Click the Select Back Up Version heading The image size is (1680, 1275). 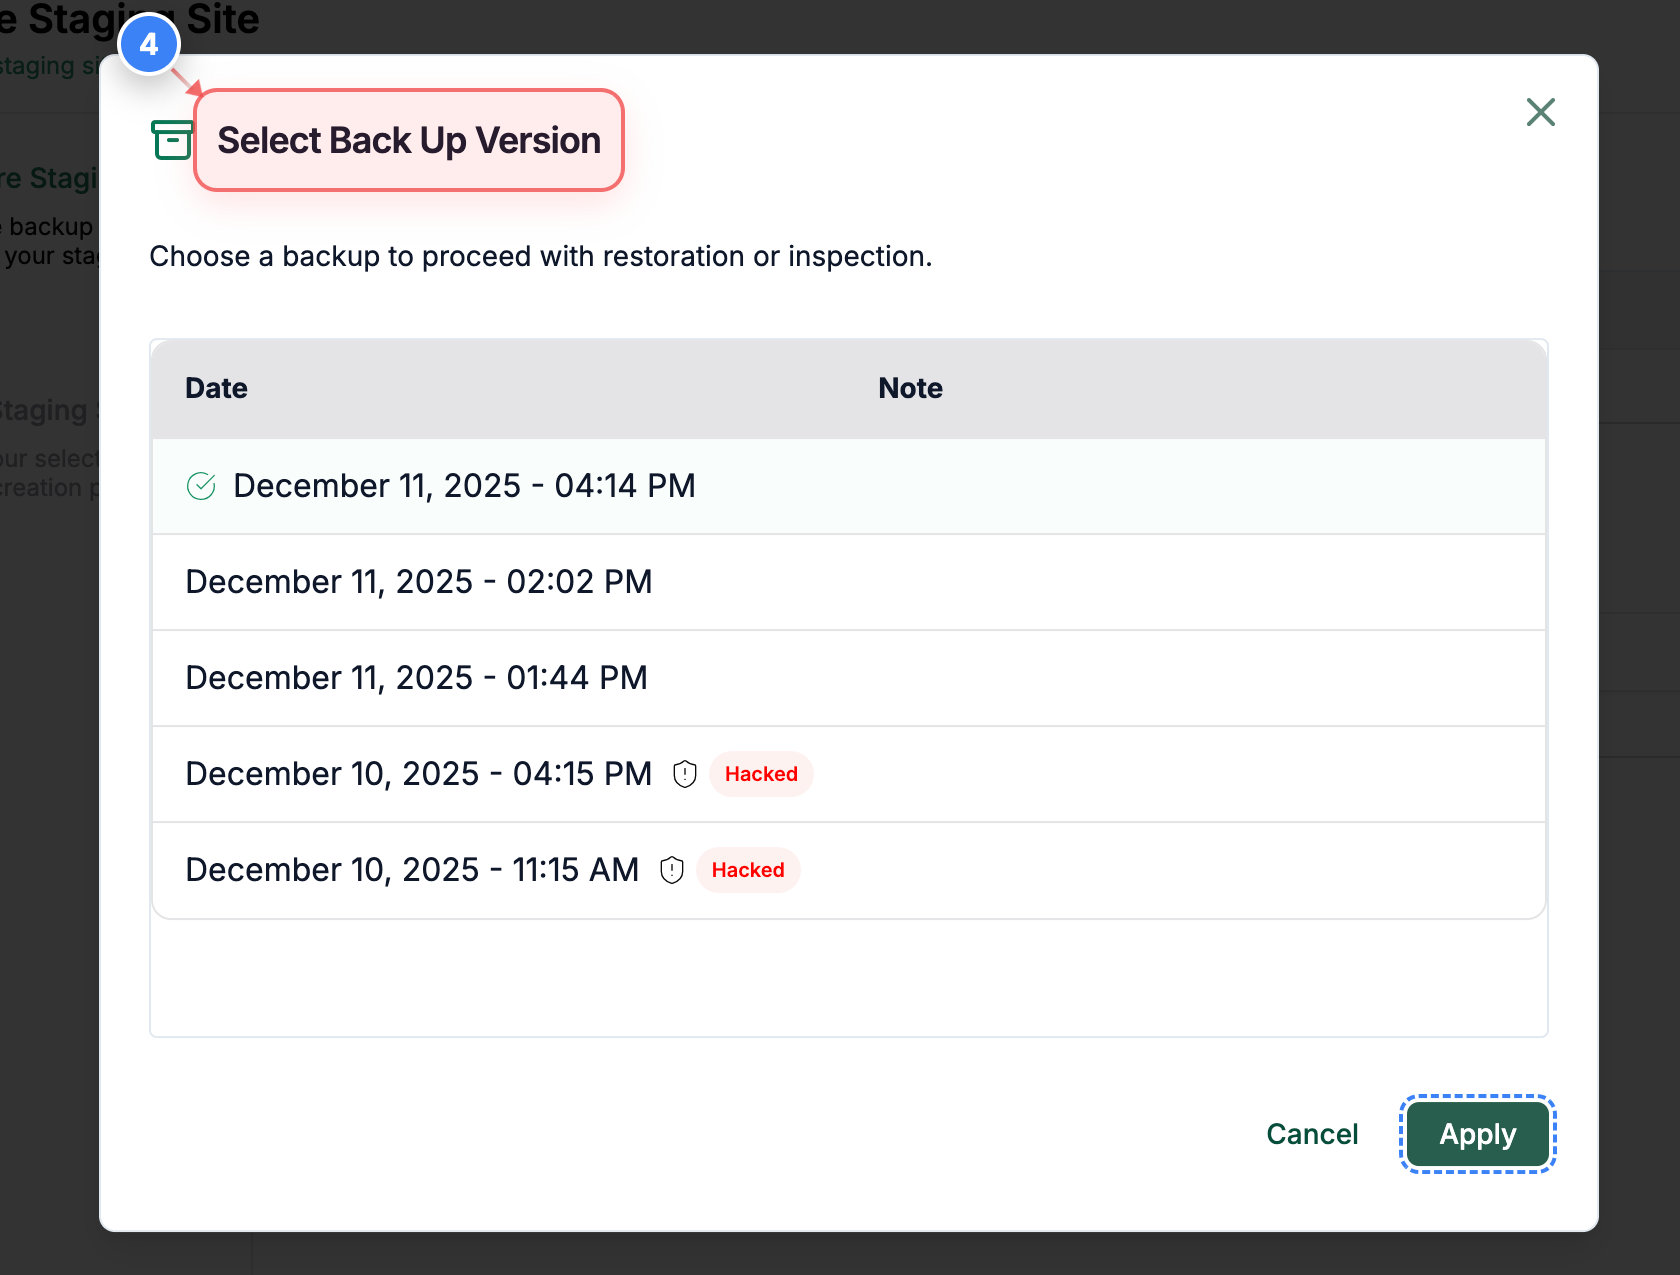[408, 140]
